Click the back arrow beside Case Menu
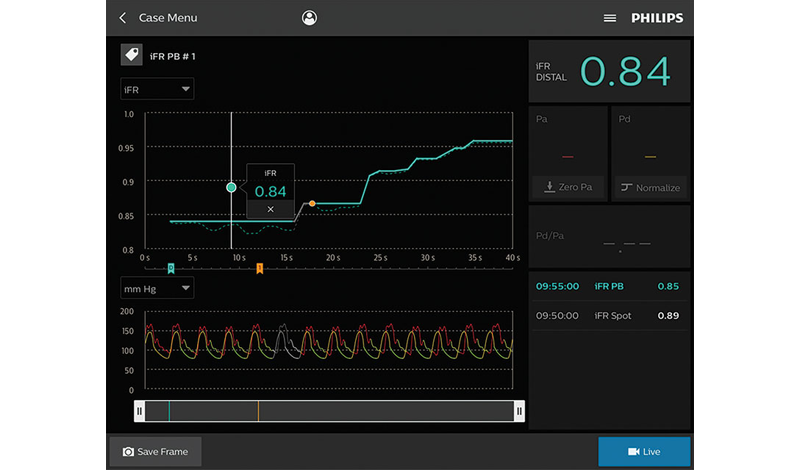This screenshot has width=800, height=470. click(x=123, y=18)
